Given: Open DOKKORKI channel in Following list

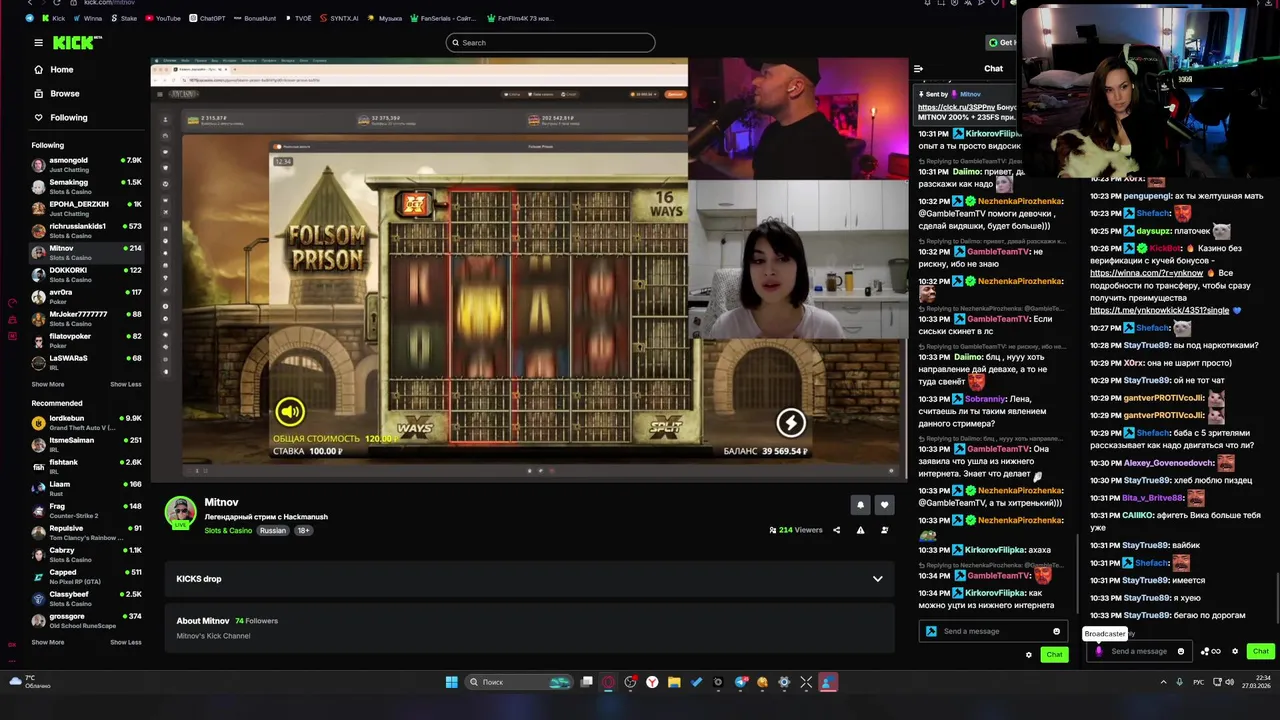Looking at the screenshot, I should click(x=87, y=274).
